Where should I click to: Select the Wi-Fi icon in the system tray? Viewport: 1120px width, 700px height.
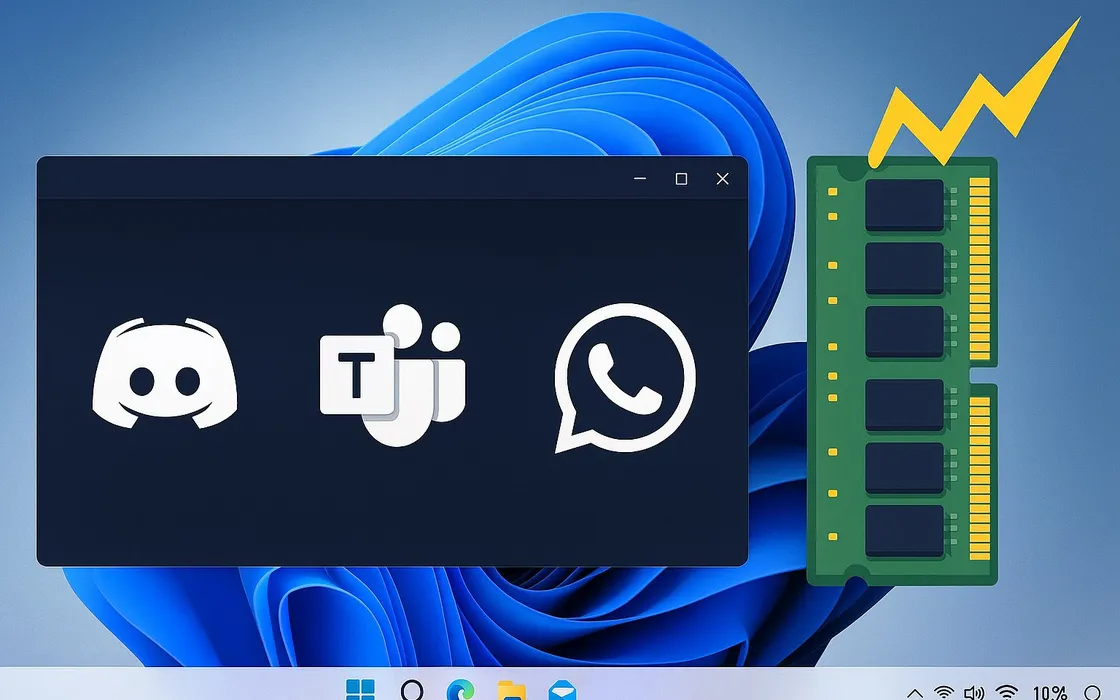(x=945, y=691)
